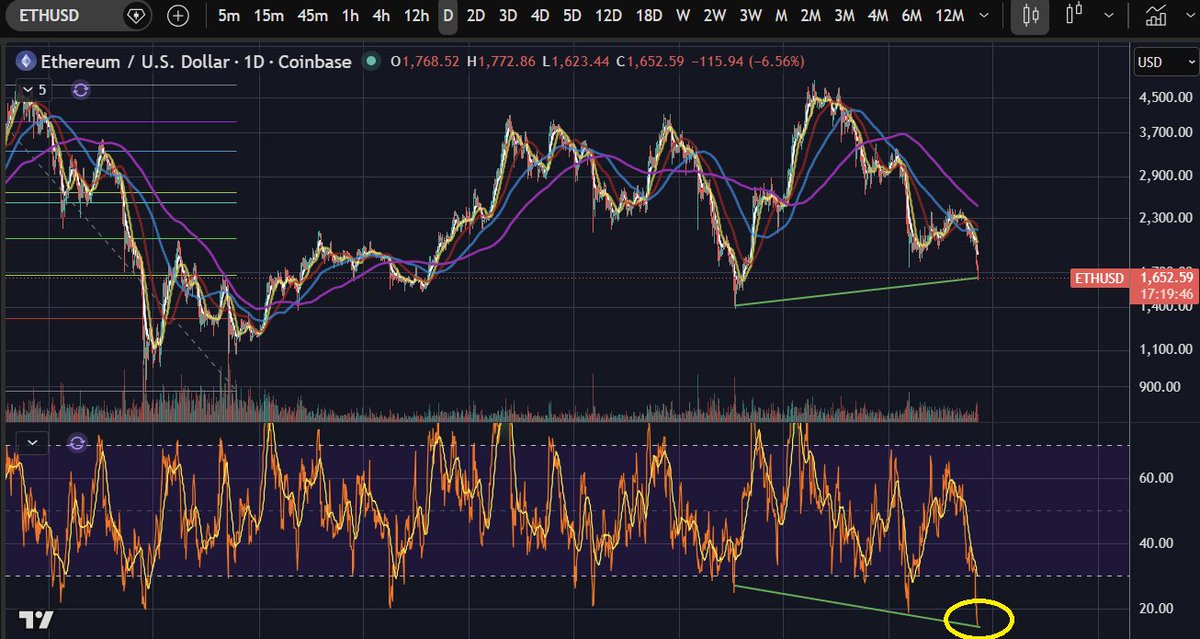The image size is (1200, 639).
Task: Click the red ETHUSD price label
Action: click(x=1098, y=276)
